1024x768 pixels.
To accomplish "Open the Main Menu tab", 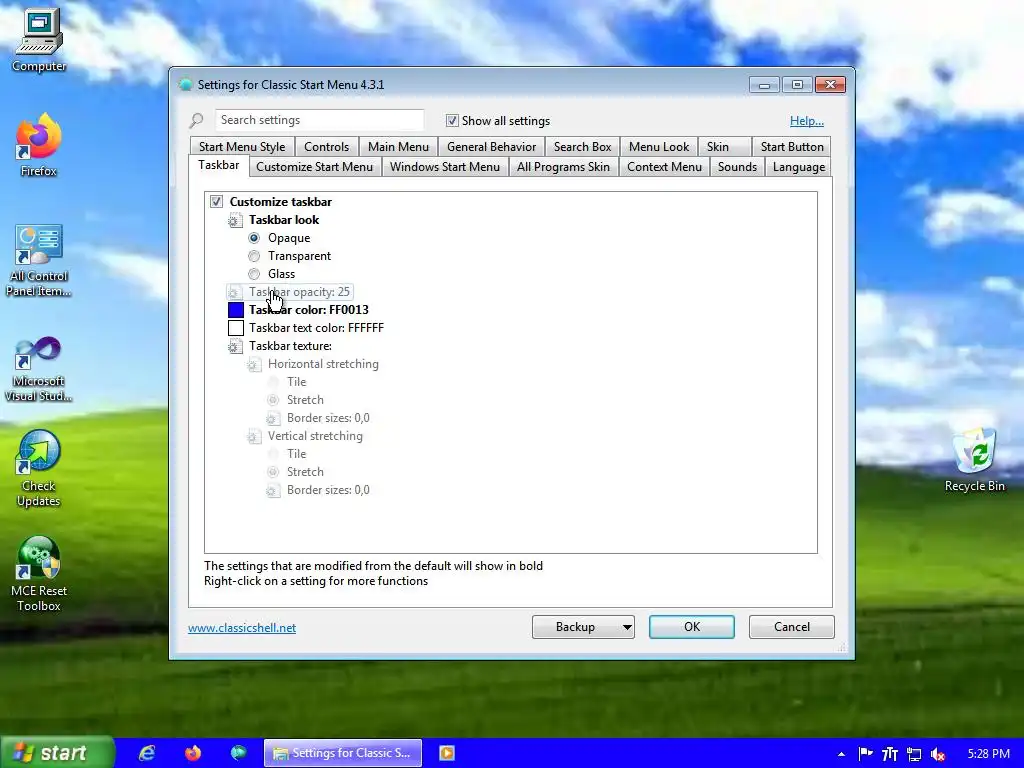I will pos(398,147).
